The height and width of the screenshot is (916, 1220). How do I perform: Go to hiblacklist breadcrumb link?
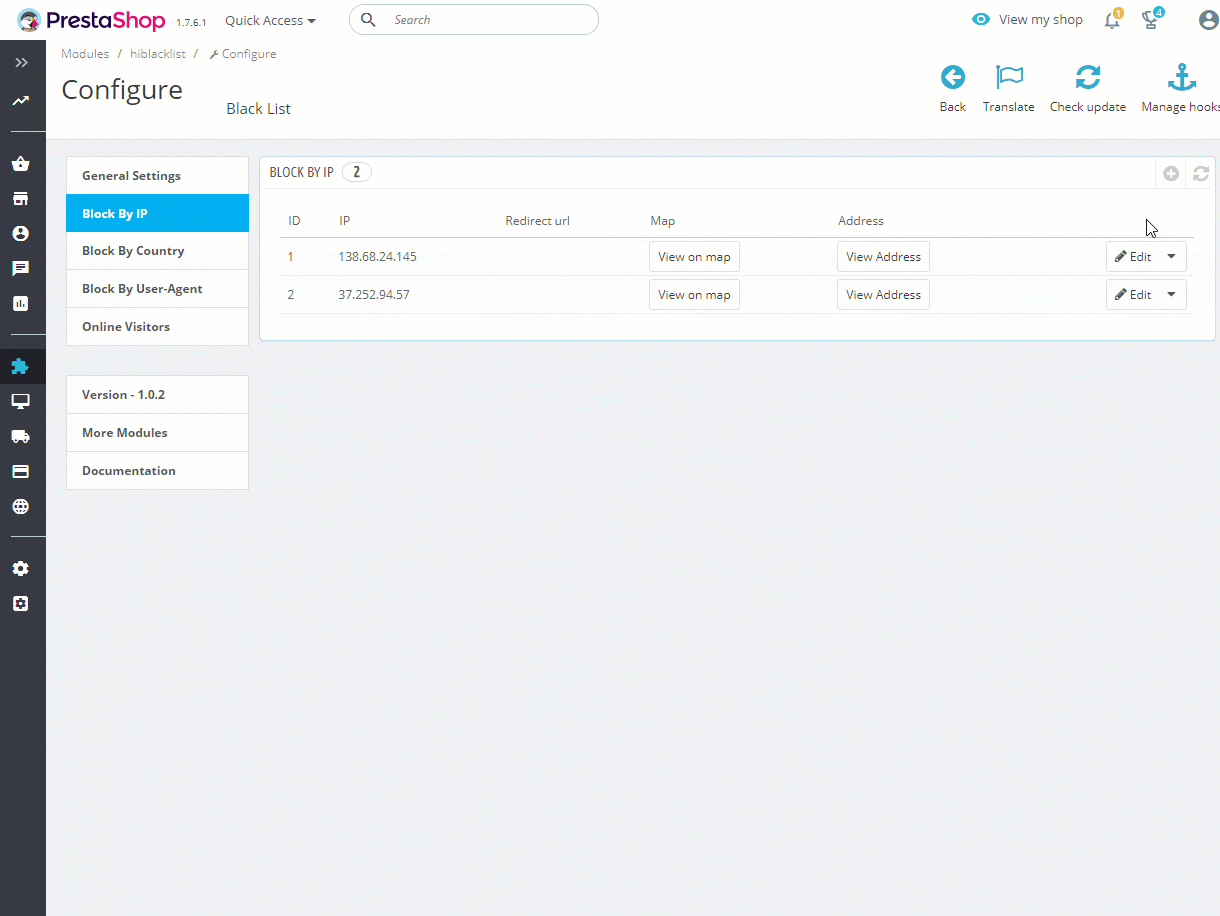coord(158,54)
